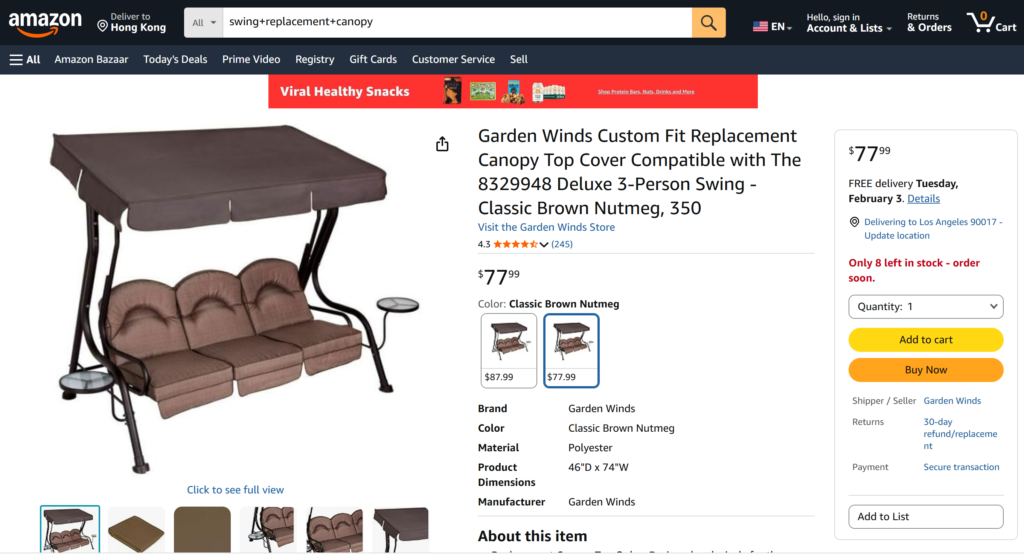Visit the Garden Winds Store link
Screen dimensions: 1024x554
(x=546, y=227)
